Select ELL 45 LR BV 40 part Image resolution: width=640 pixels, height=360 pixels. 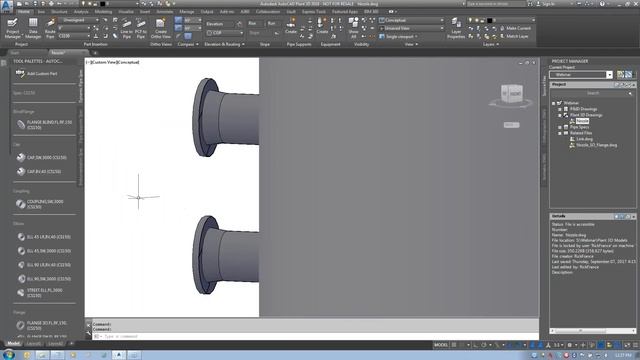[x=43, y=237]
